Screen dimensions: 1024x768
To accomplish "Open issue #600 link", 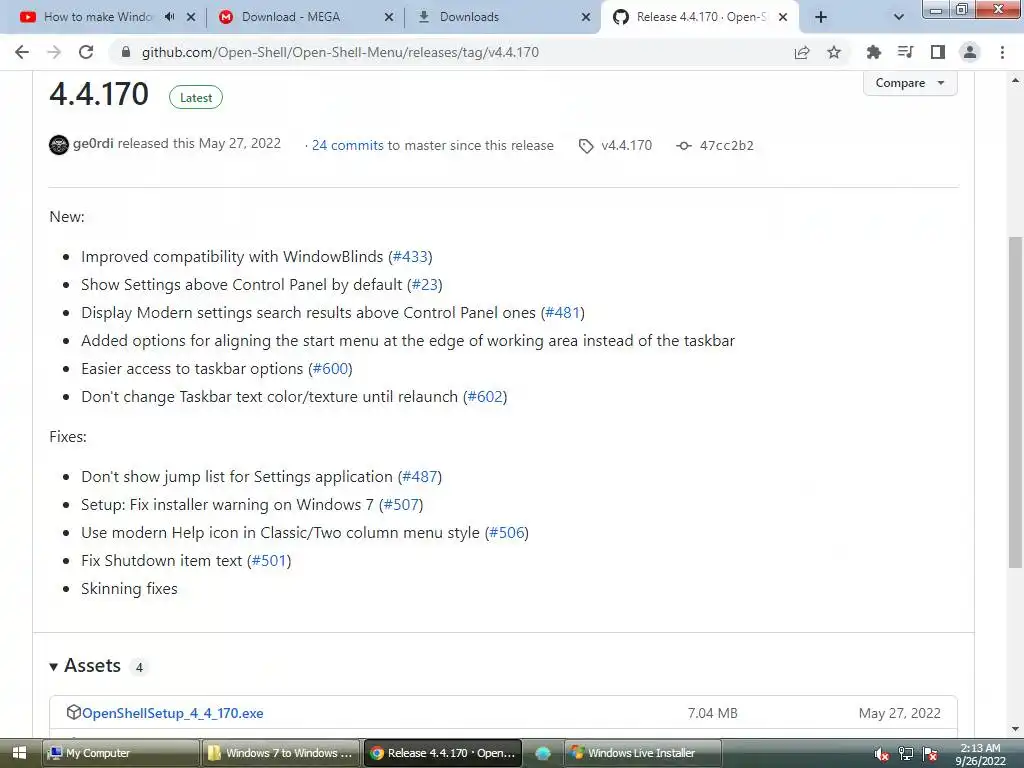I will click(330, 369).
